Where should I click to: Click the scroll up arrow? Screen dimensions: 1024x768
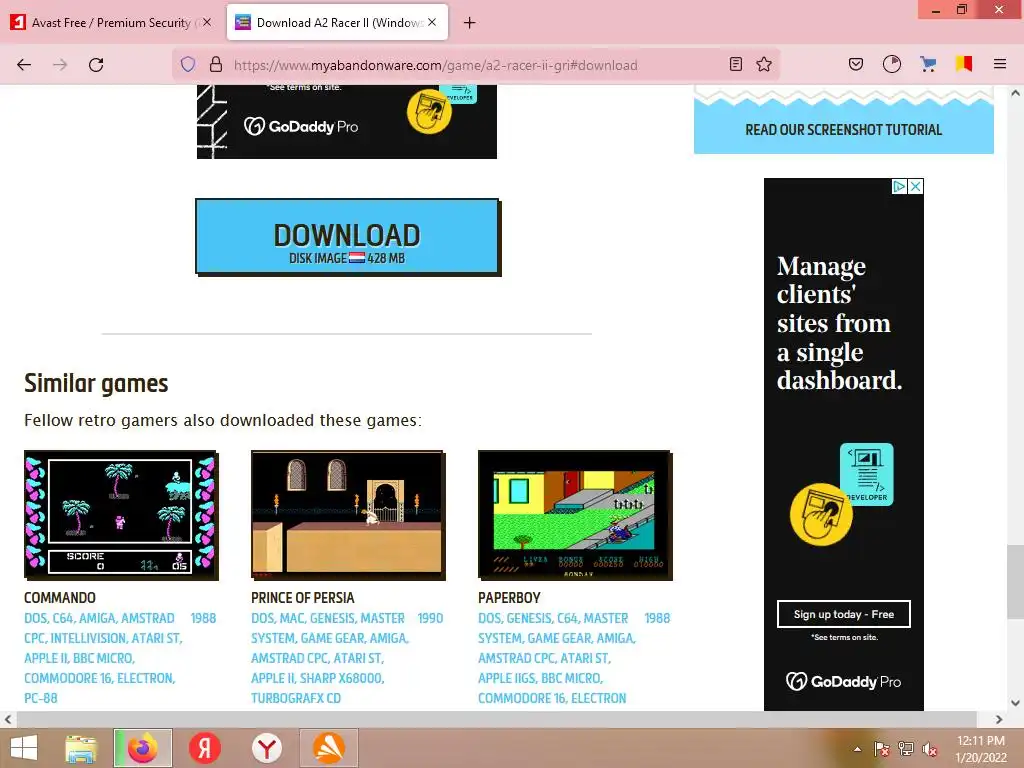pyautogui.click(x=1016, y=93)
